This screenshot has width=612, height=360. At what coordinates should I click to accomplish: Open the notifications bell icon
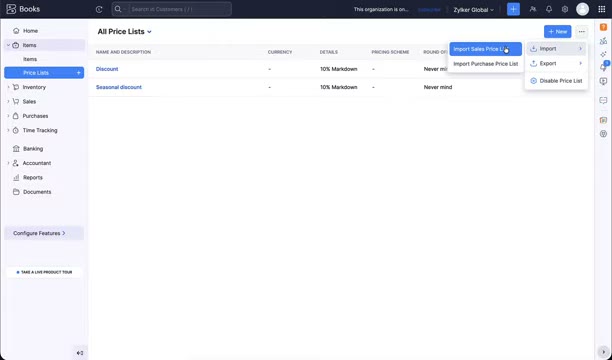click(549, 9)
